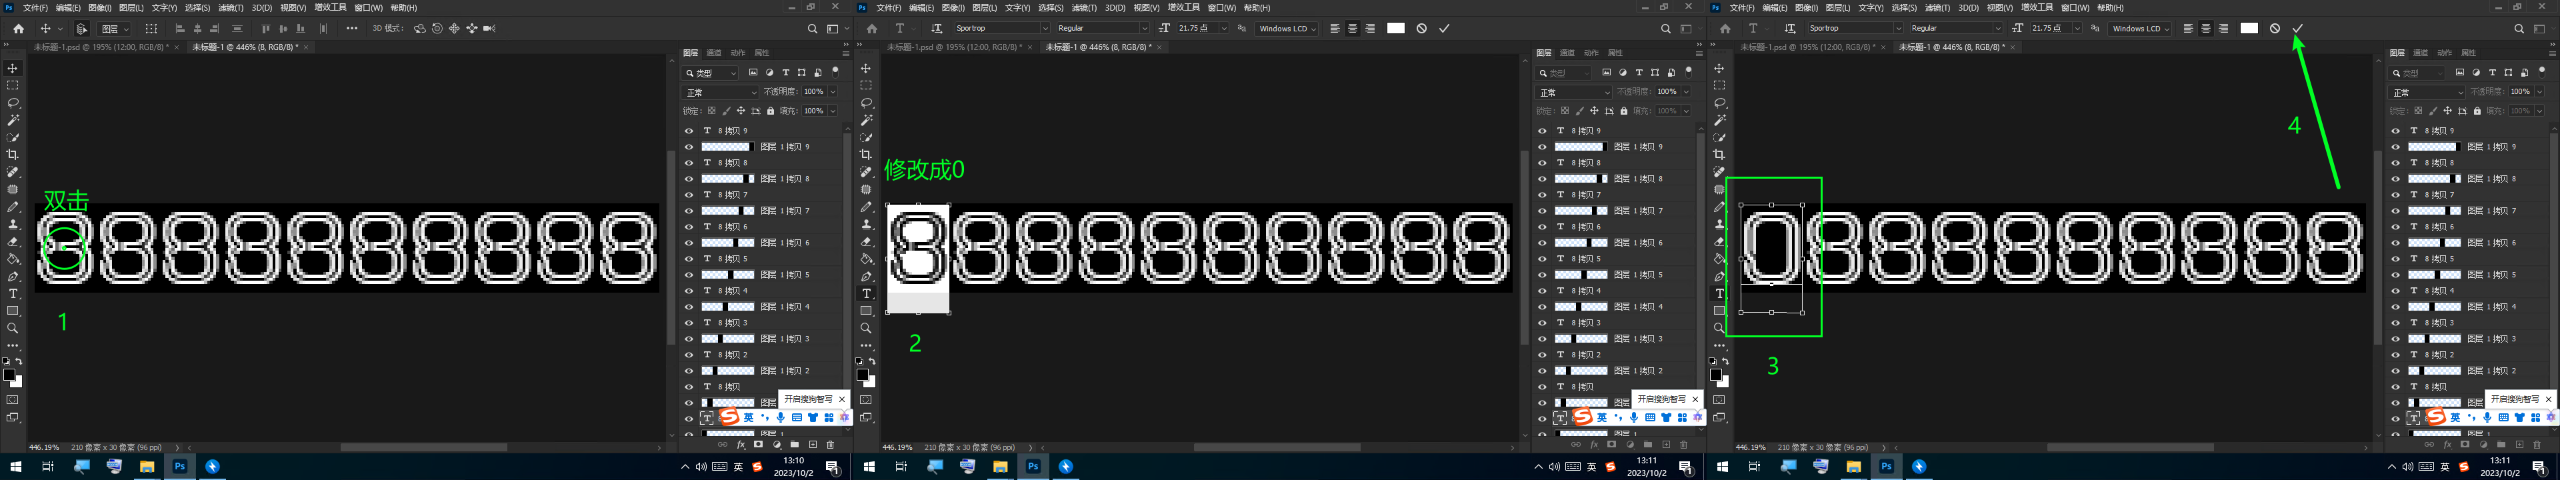Toggle visibility of "8 拷贝 5" in rightmost window

point(2394,259)
